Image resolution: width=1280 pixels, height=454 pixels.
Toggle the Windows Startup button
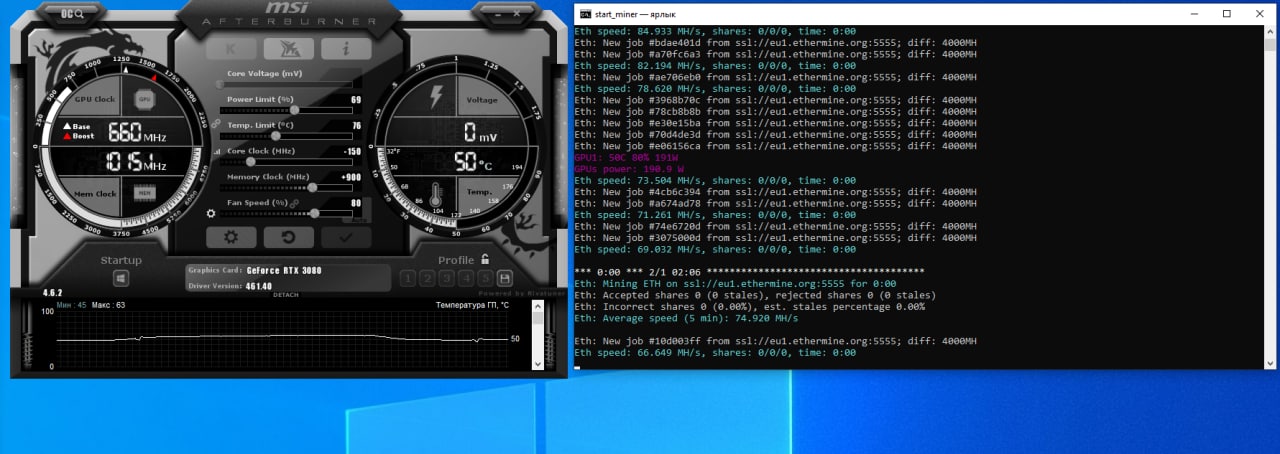120,278
